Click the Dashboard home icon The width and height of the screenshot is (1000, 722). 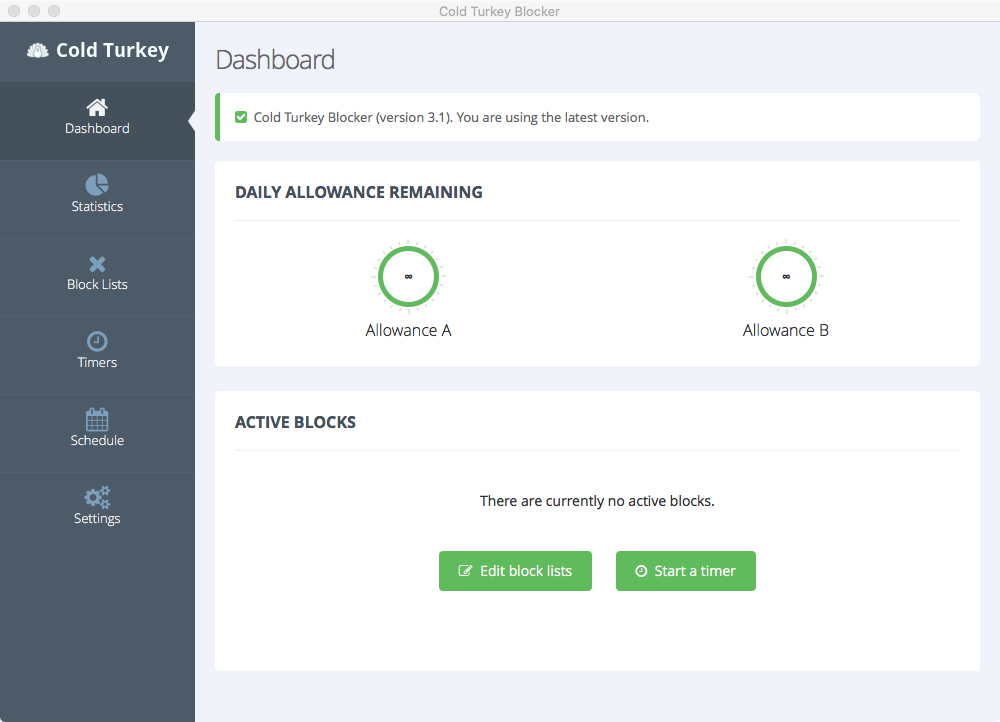point(97,107)
